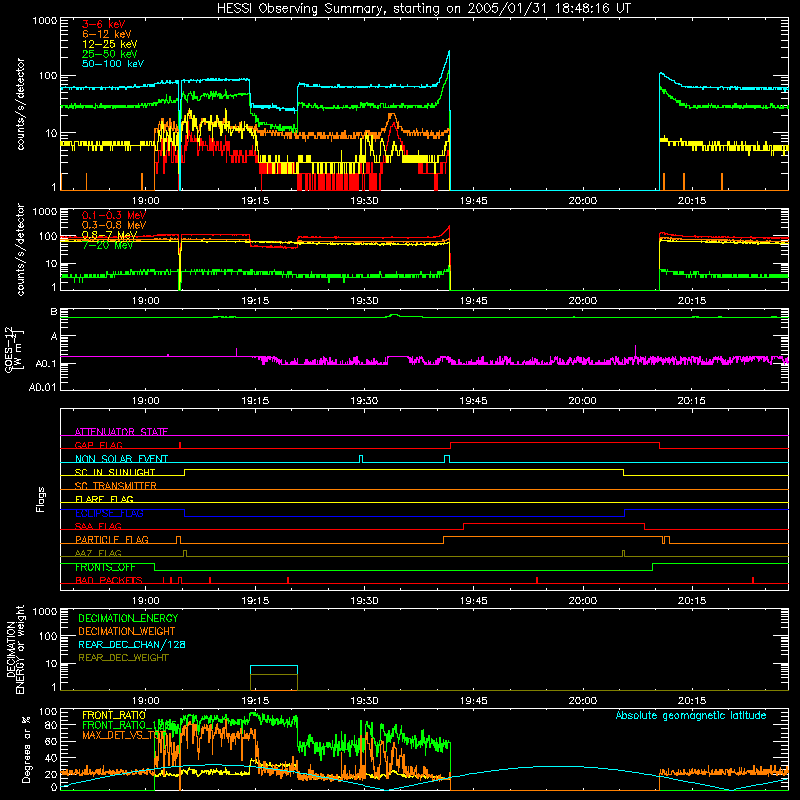Click the DECIMATION_ENERGY legend label

point(128,618)
